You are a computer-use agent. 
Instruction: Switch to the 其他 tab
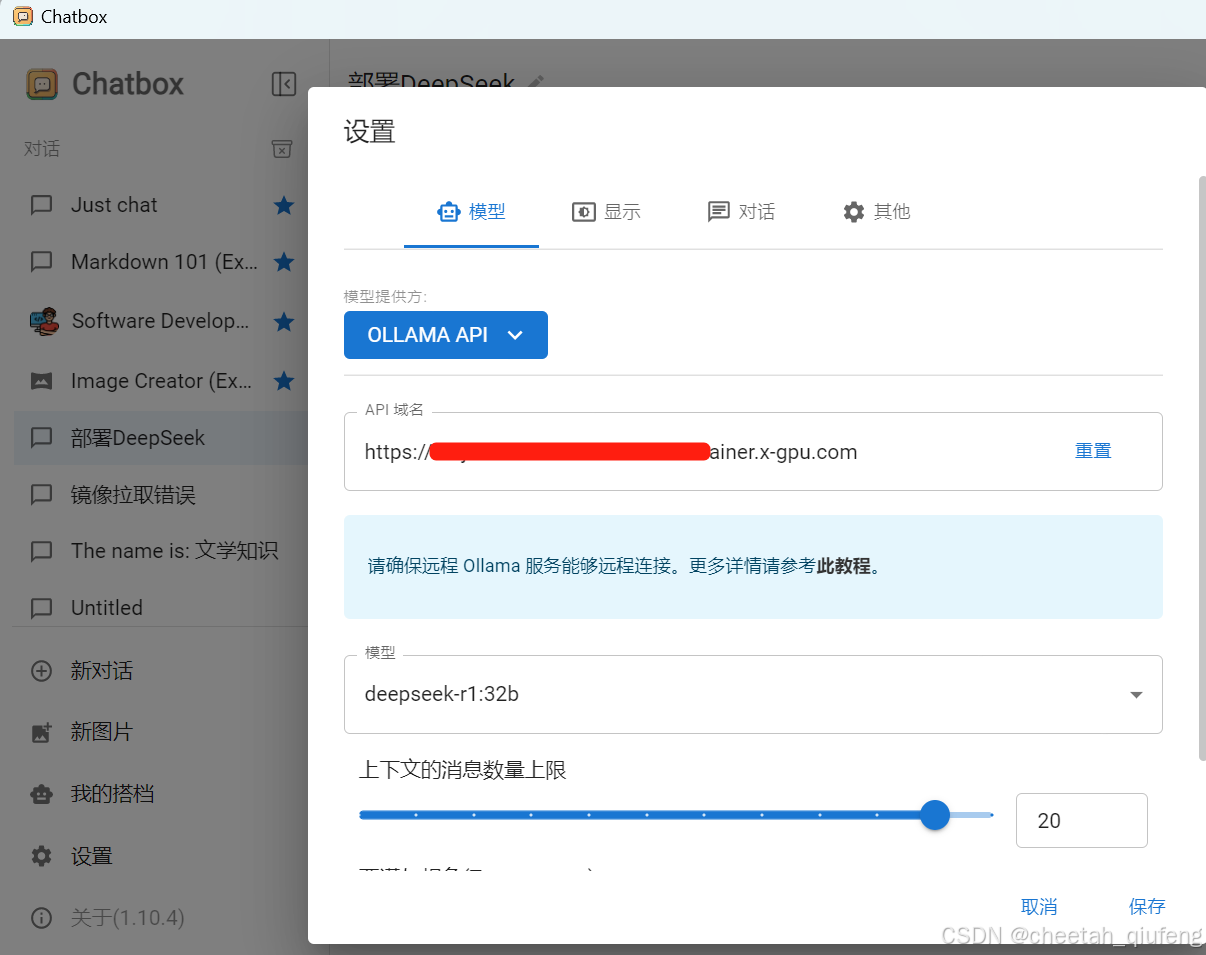[x=876, y=212]
